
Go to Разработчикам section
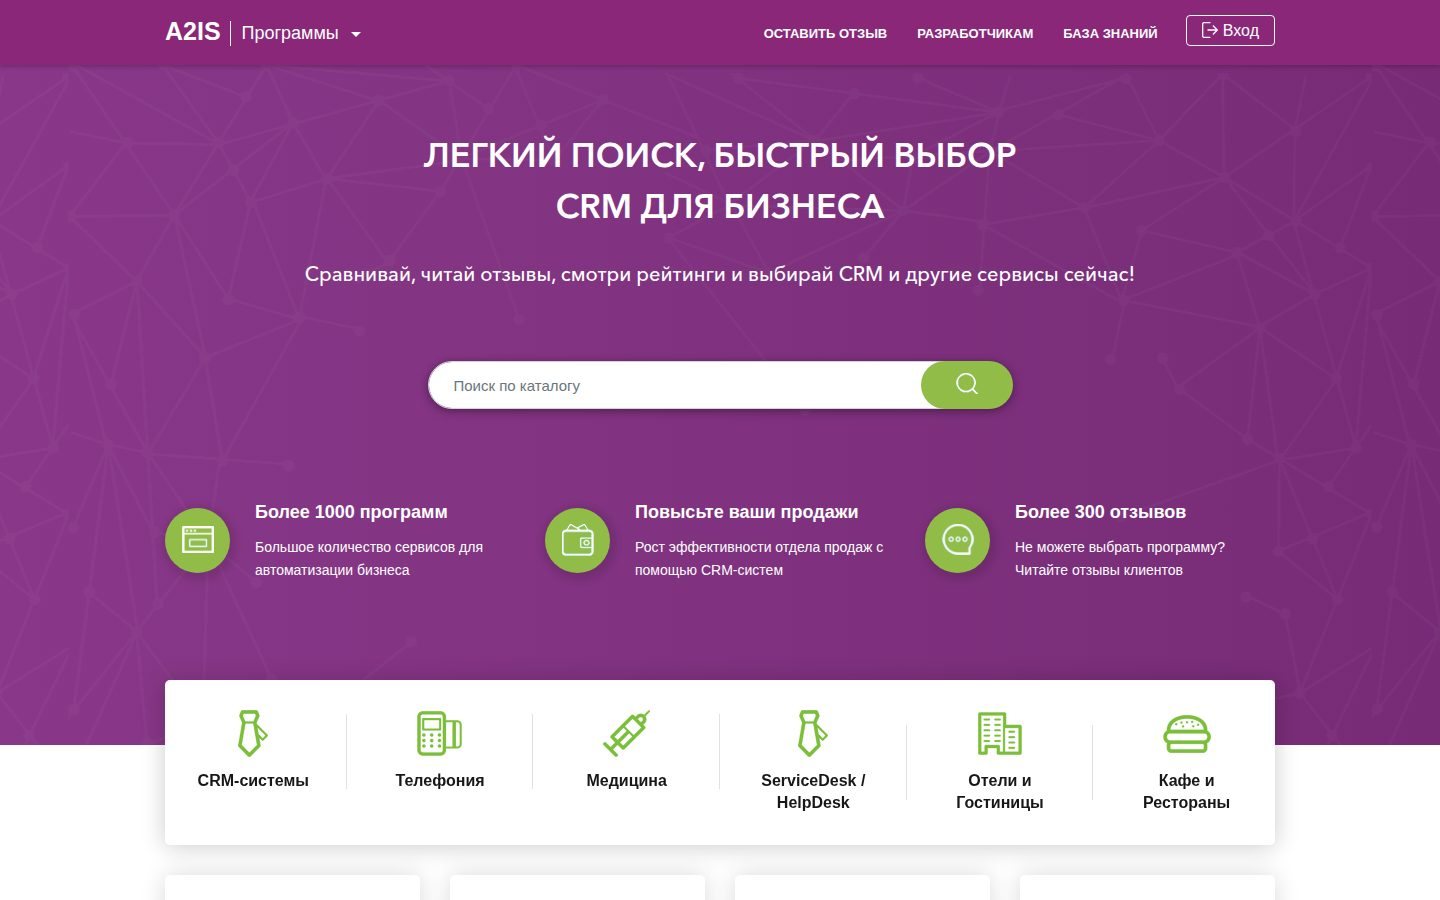tap(975, 33)
